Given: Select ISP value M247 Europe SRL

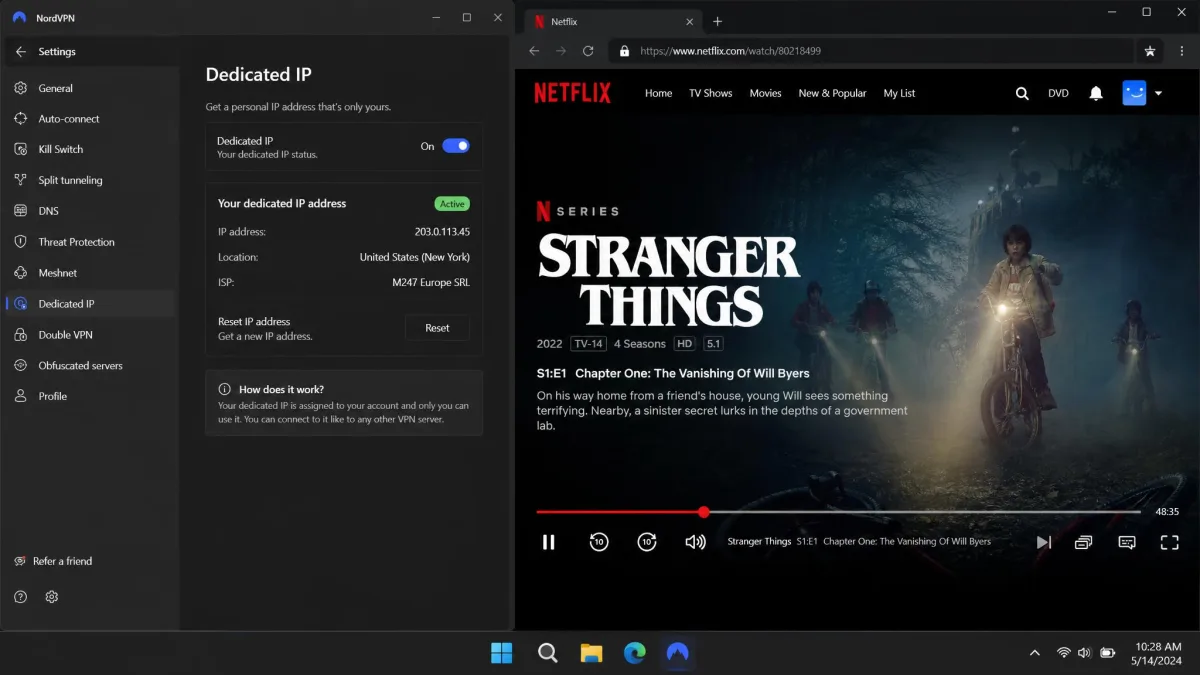Looking at the screenshot, I should [x=431, y=283].
